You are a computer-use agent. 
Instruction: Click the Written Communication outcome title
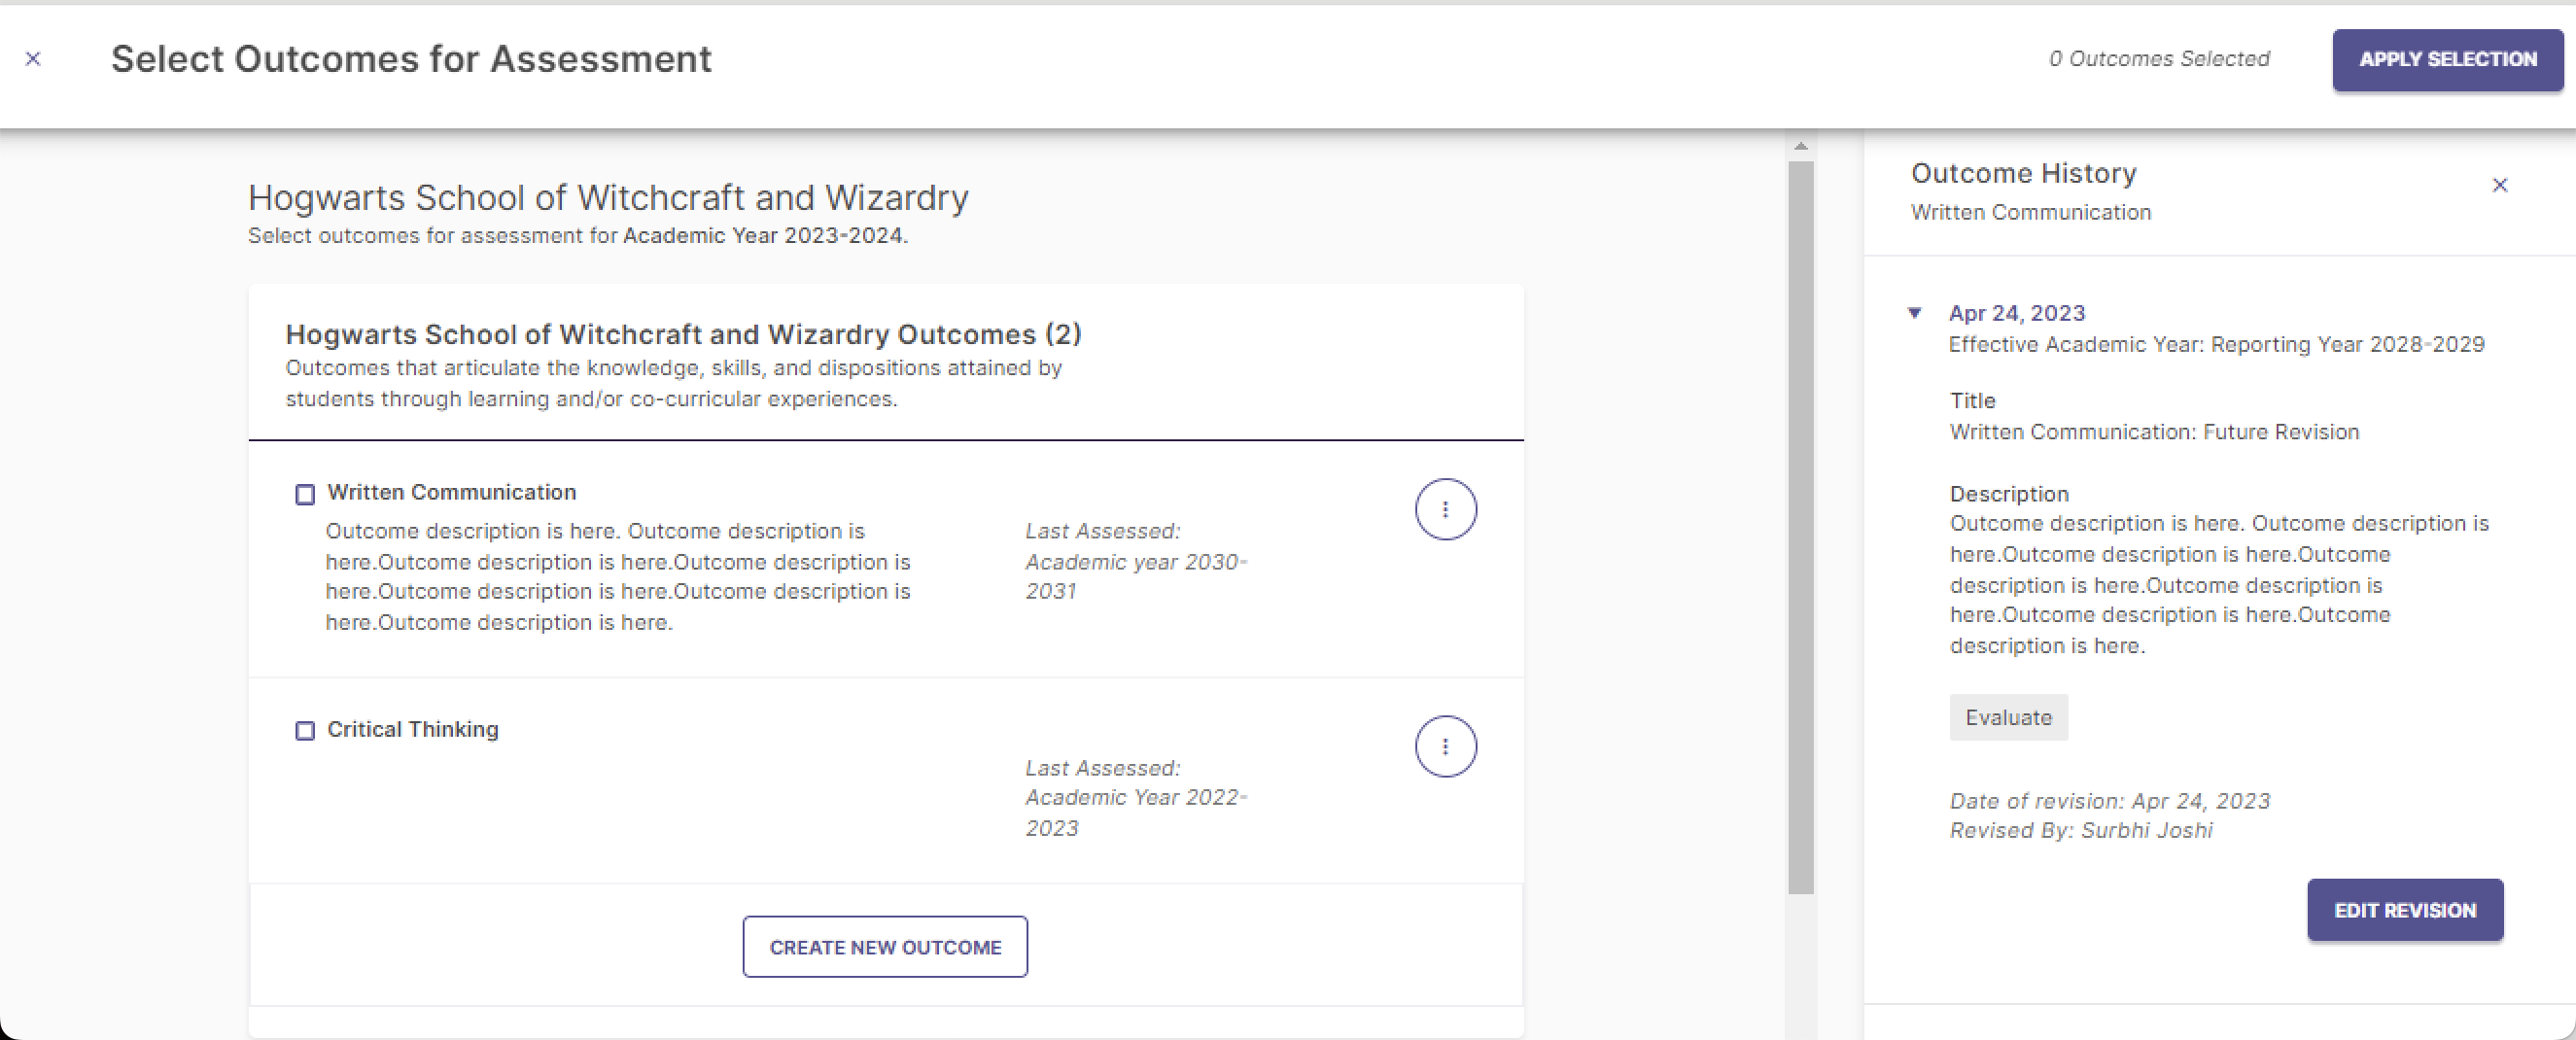coord(451,493)
